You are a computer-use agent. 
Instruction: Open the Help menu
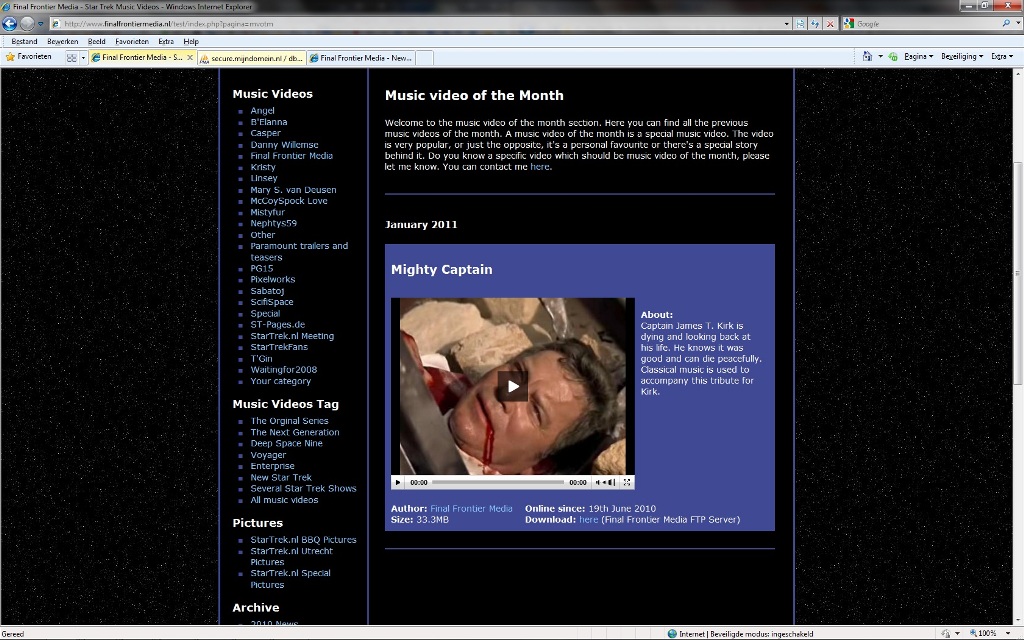[191, 41]
